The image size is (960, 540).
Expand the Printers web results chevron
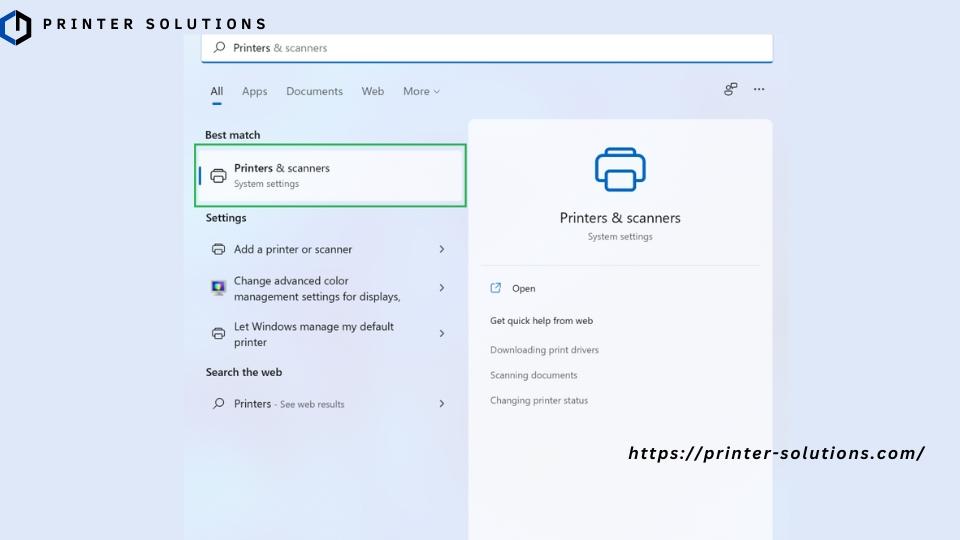[x=441, y=403]
